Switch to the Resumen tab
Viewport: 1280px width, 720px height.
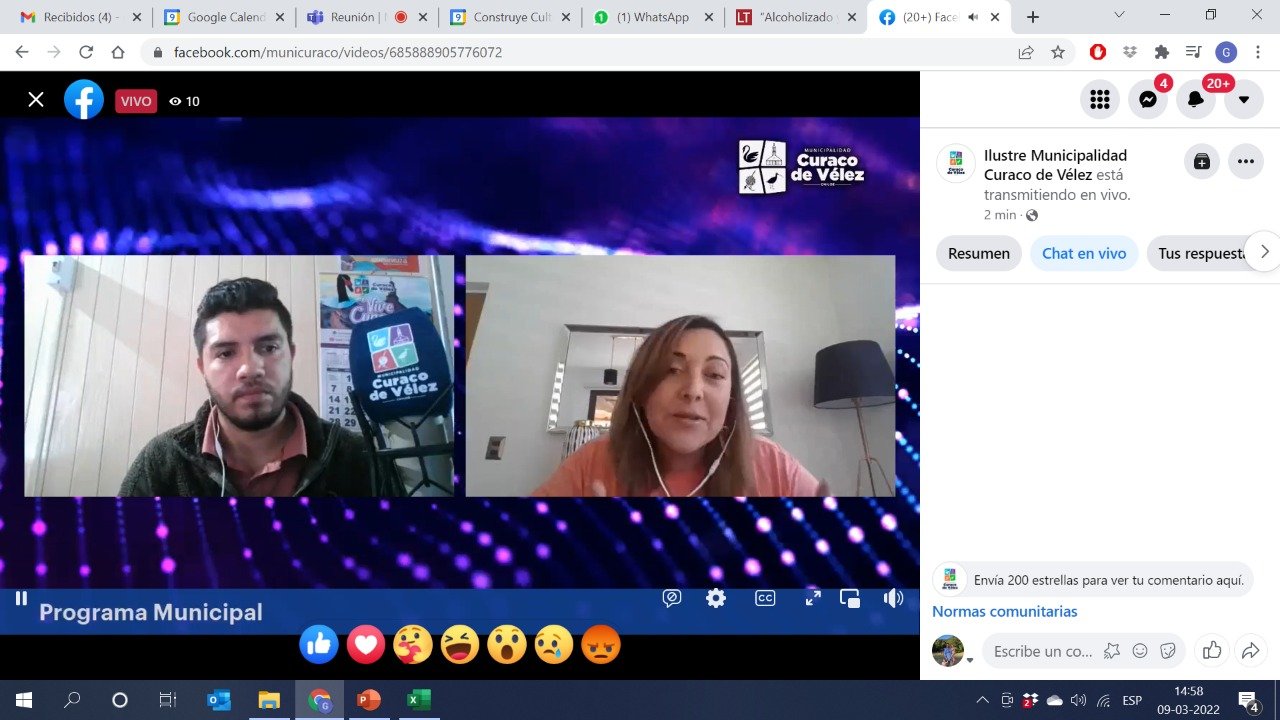click(x=978, y=253)
